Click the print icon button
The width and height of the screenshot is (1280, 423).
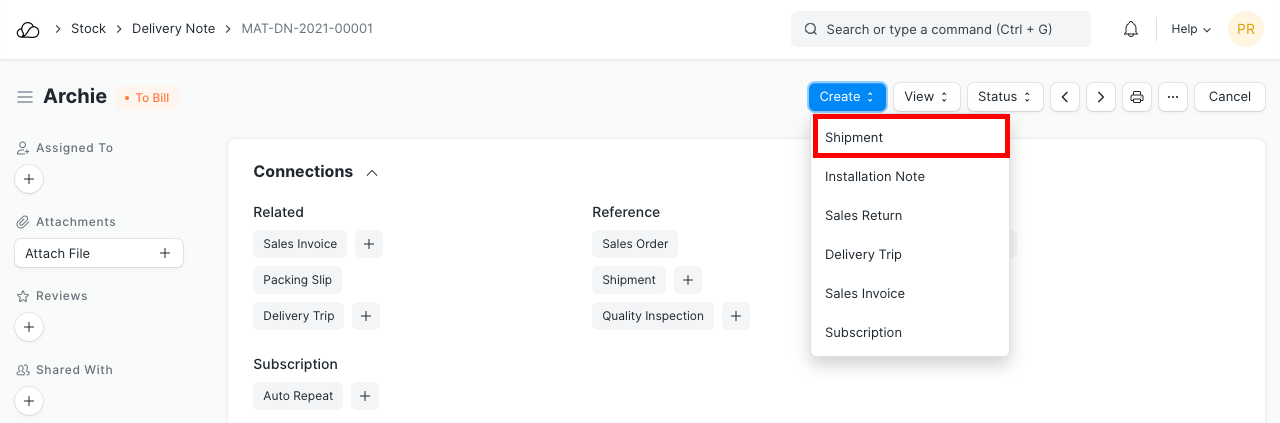click(1136, 97)
